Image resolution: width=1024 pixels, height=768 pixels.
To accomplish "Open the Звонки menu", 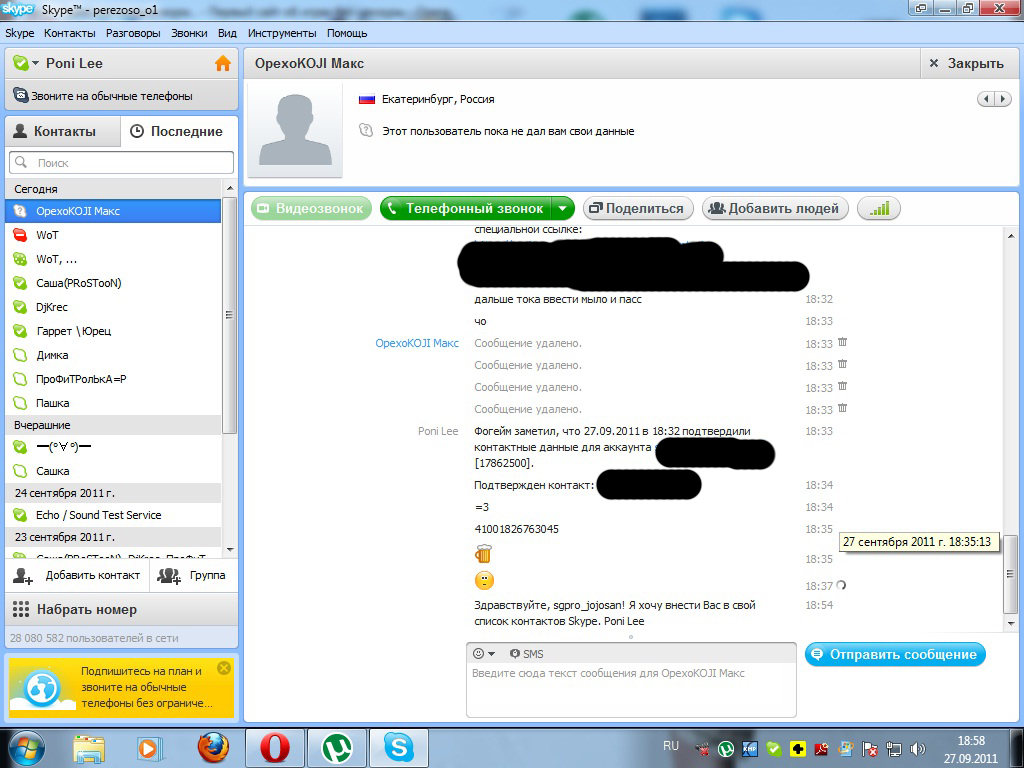I will click(x=189, y=33).
